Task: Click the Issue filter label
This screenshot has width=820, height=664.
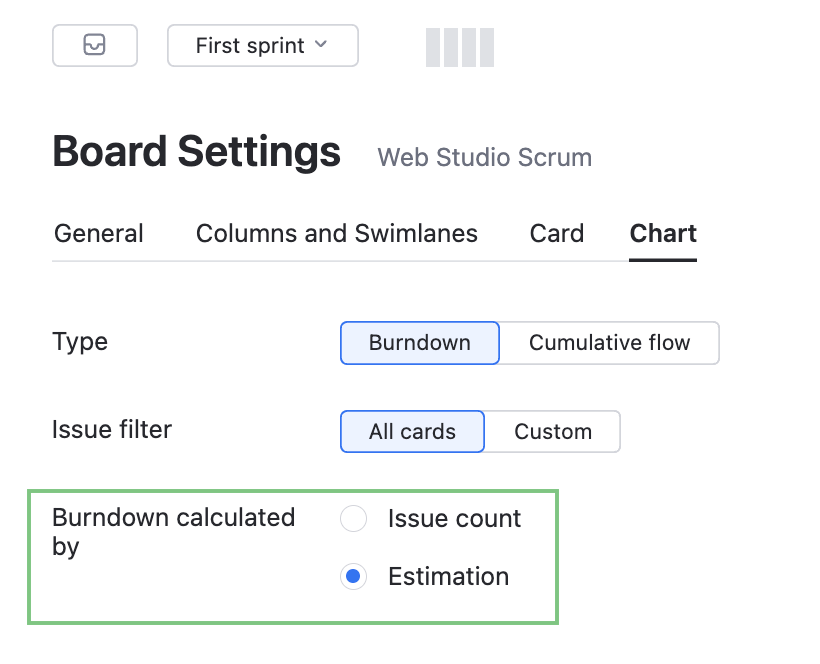Action: [x=112, y=430]
